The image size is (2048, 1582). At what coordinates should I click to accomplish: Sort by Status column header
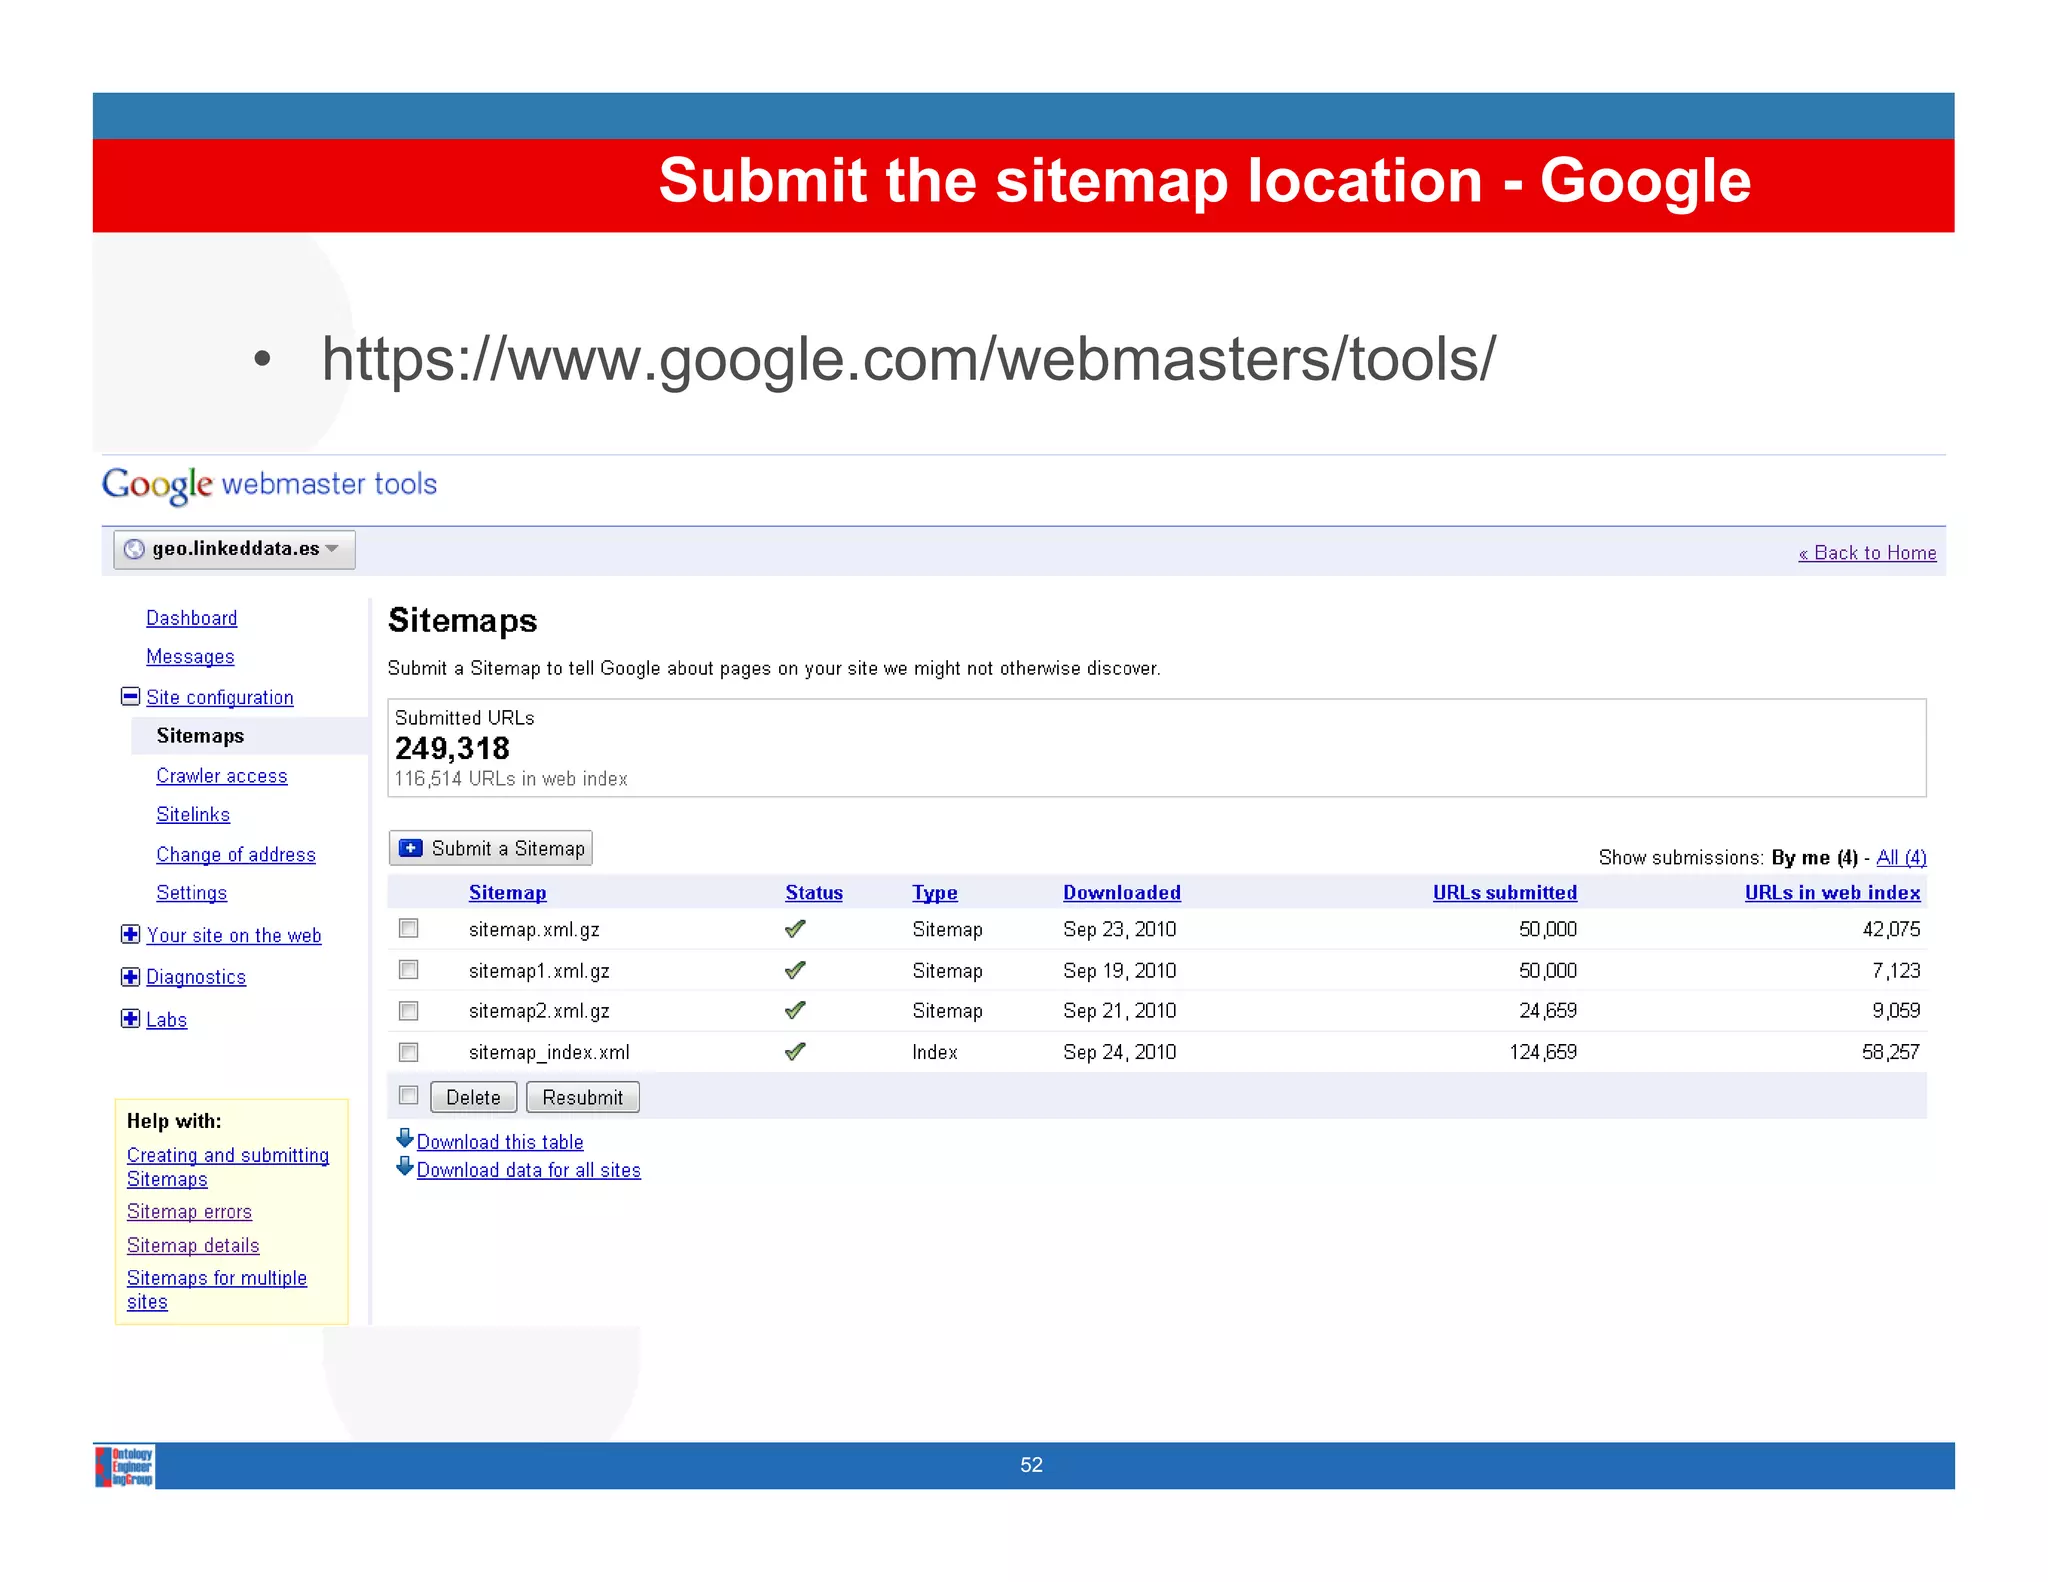tap(814, 893)
